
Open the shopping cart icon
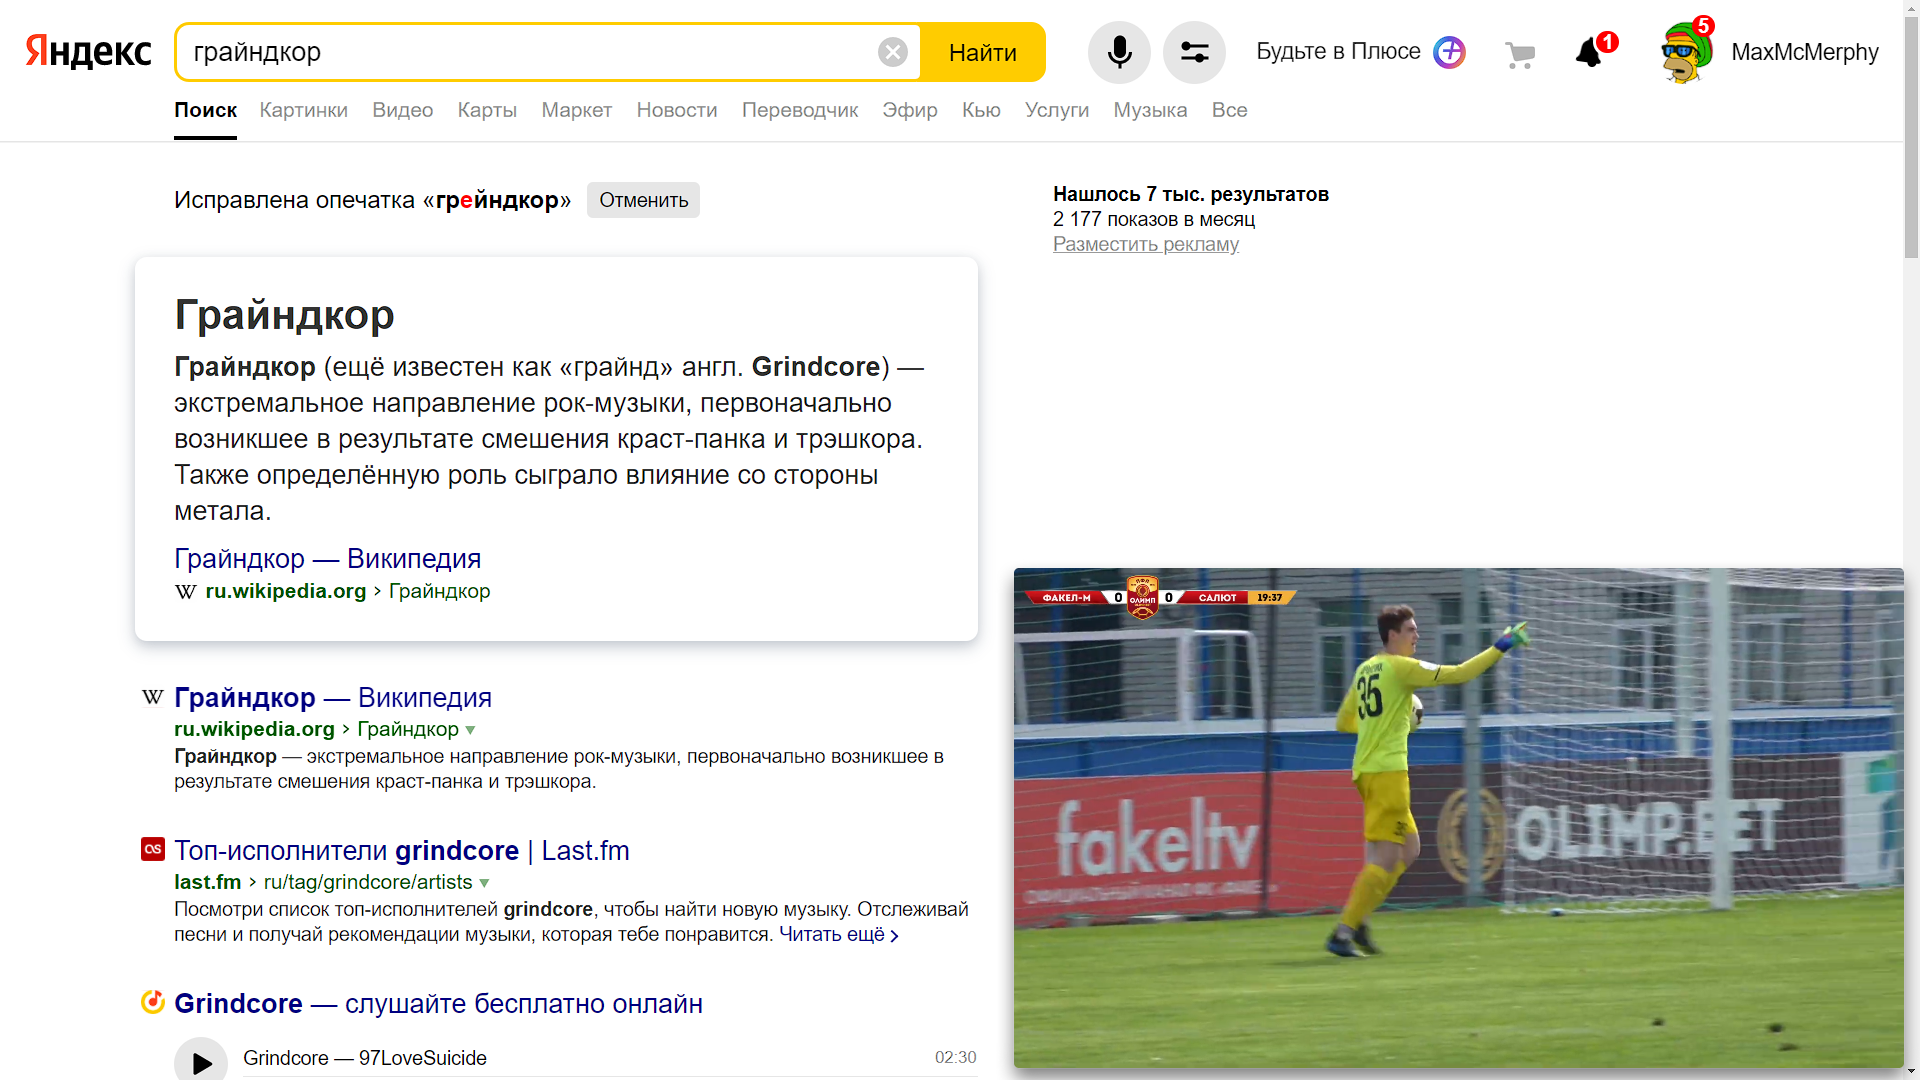pyautogui.click(x=1520, y=55)
